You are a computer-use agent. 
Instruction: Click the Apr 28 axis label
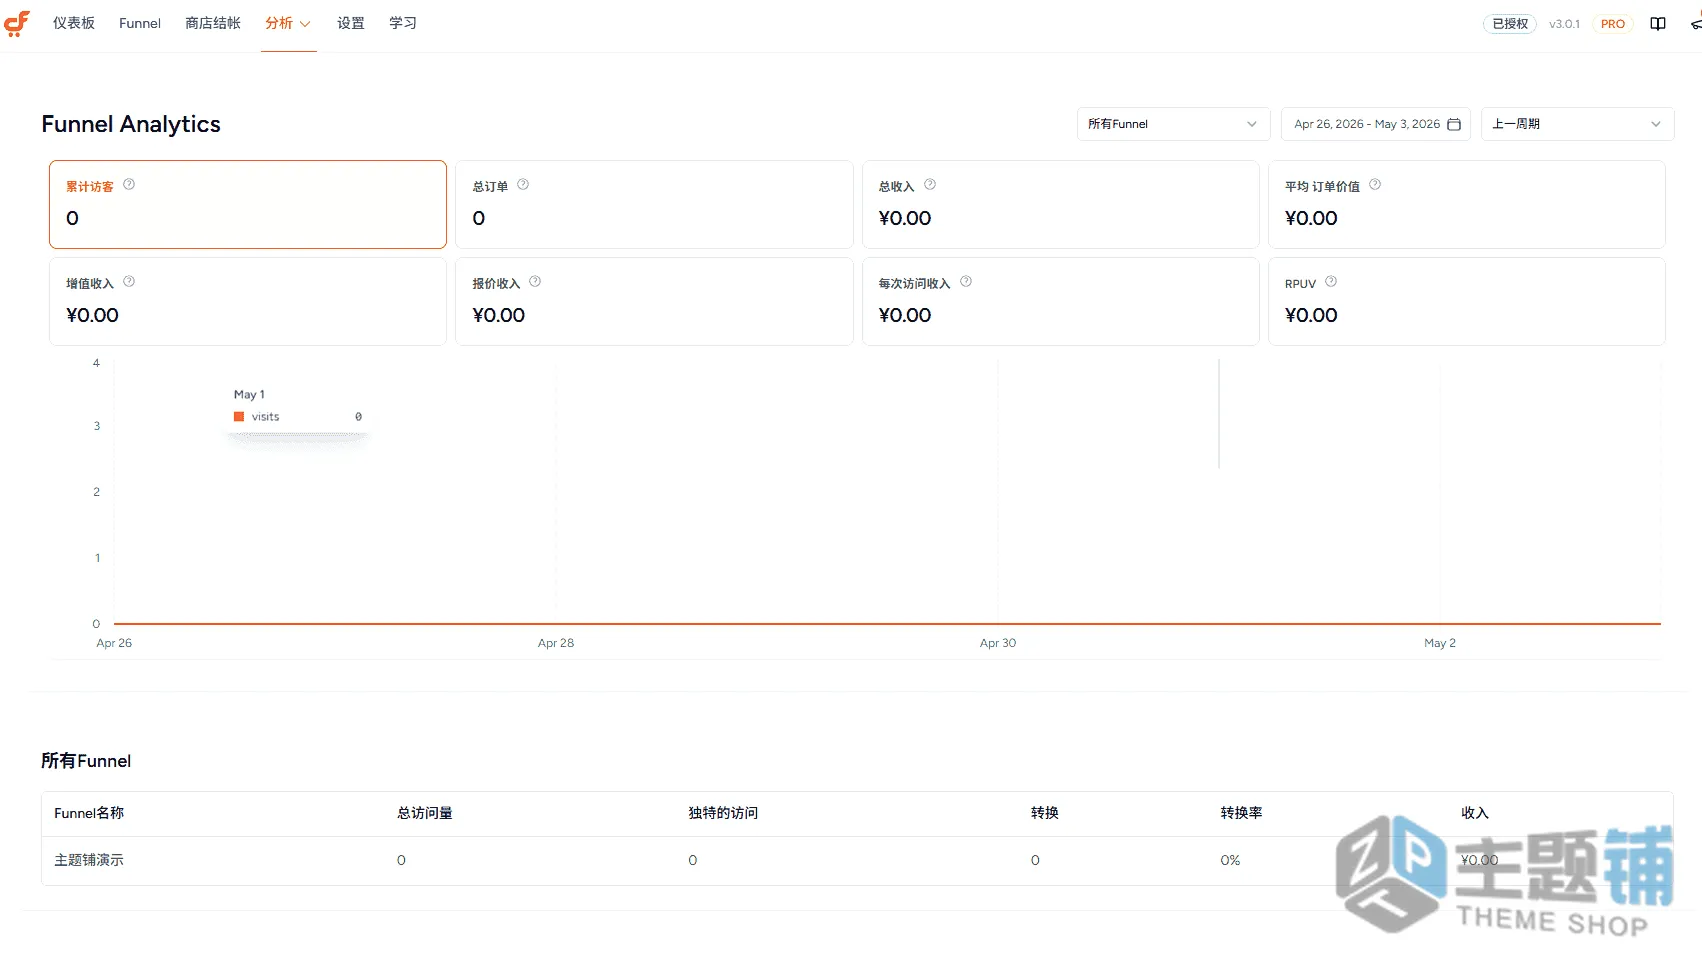coord(556,643)
